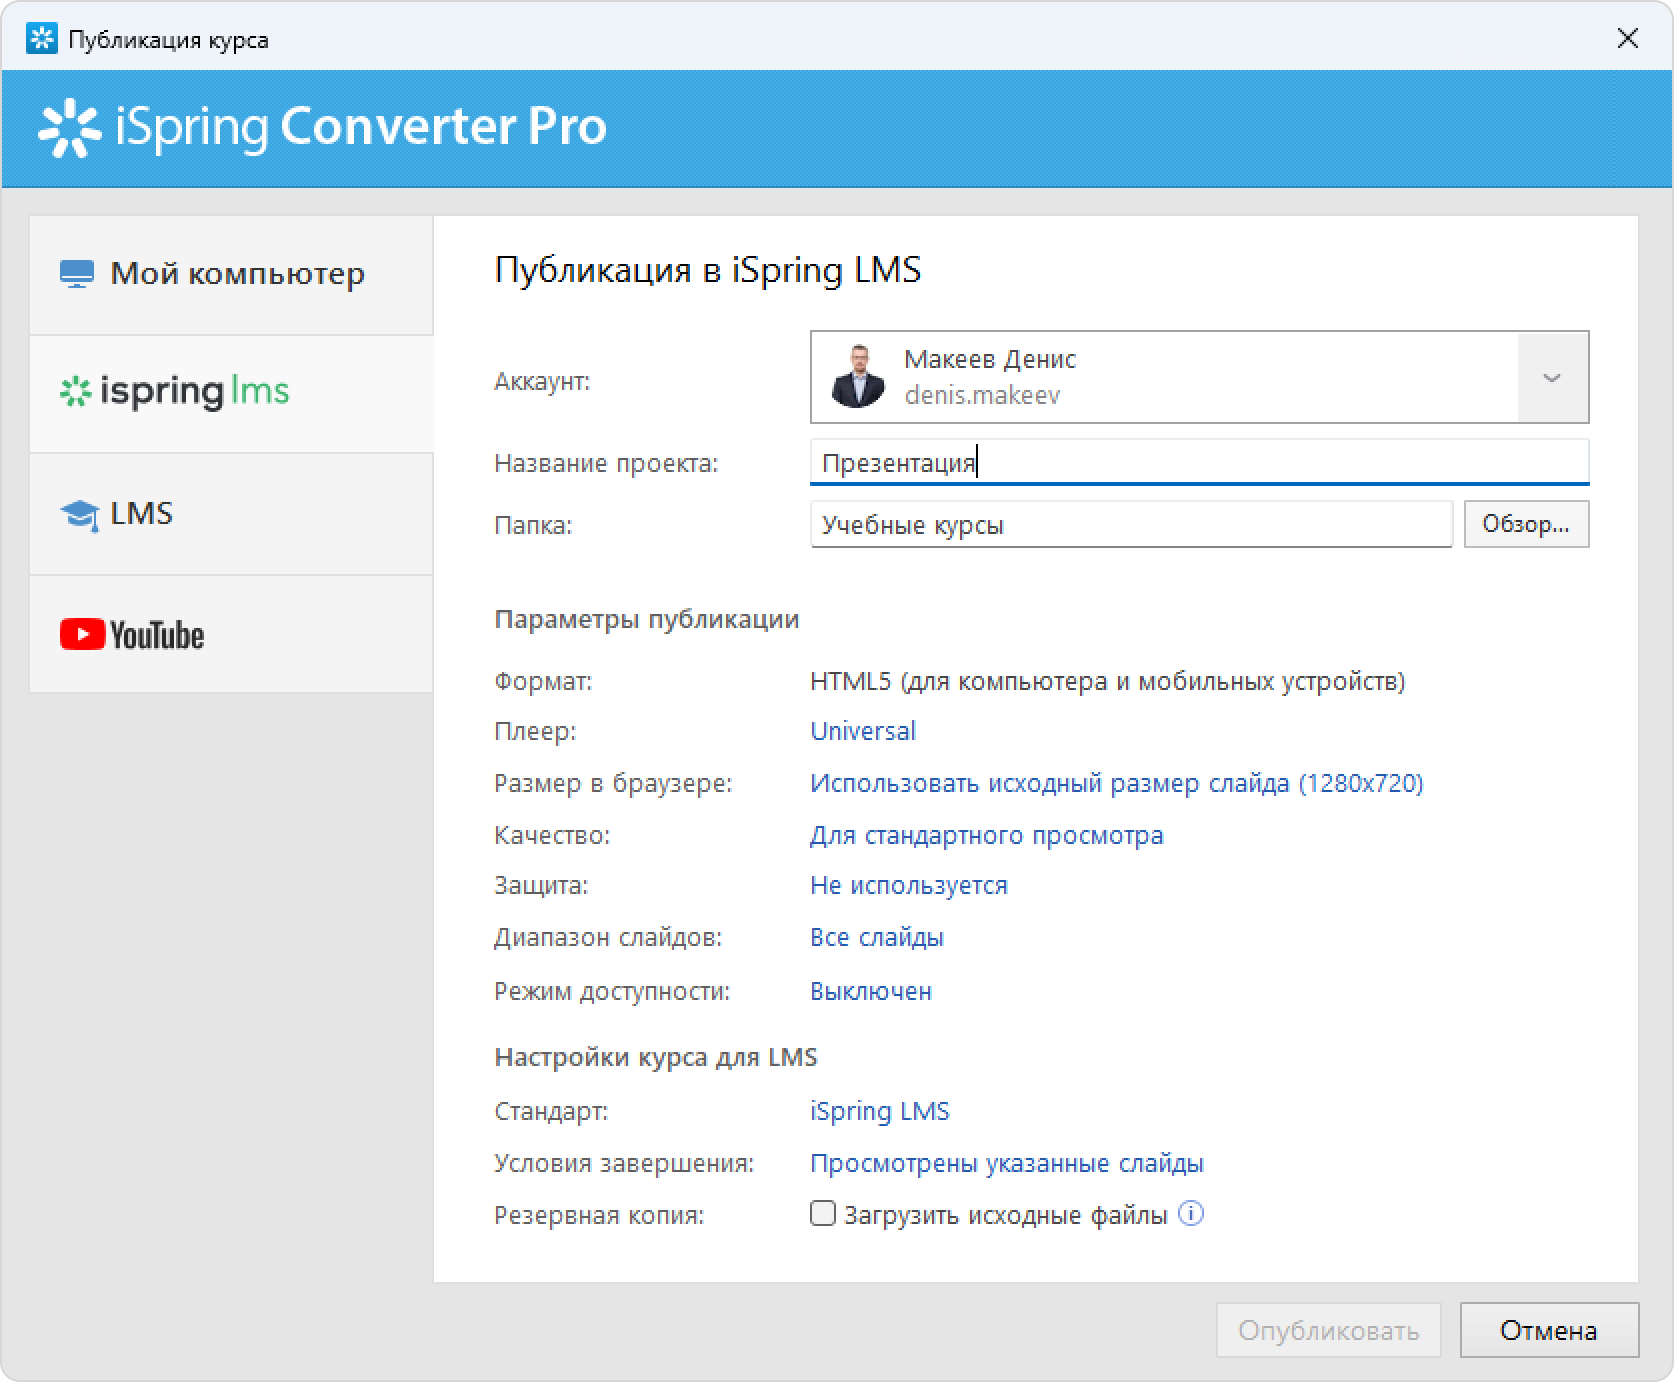
Task: Click the Публикация в iSpring LMS heading
Action: tap(708, 270)
